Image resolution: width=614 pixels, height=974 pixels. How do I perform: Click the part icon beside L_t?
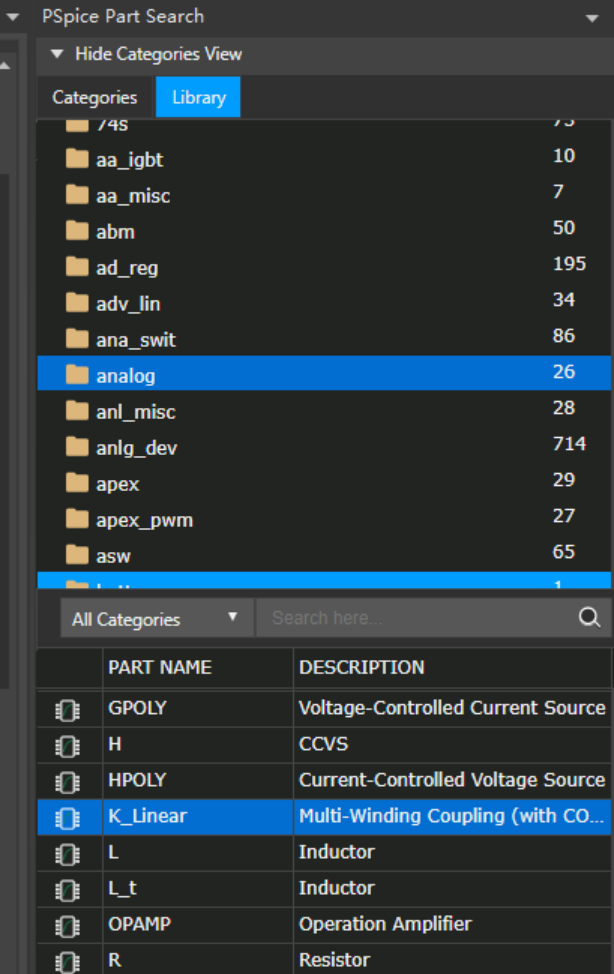(67, 890)
